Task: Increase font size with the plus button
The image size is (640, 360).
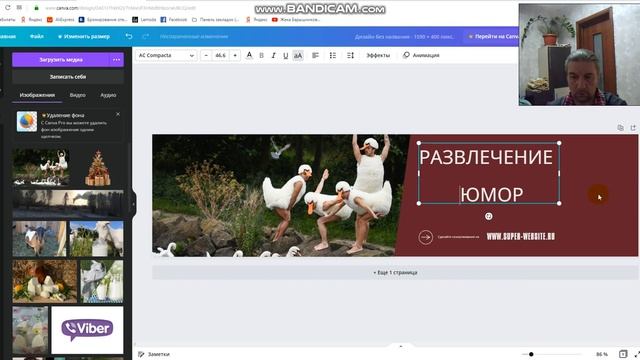Action: (235, 55)
